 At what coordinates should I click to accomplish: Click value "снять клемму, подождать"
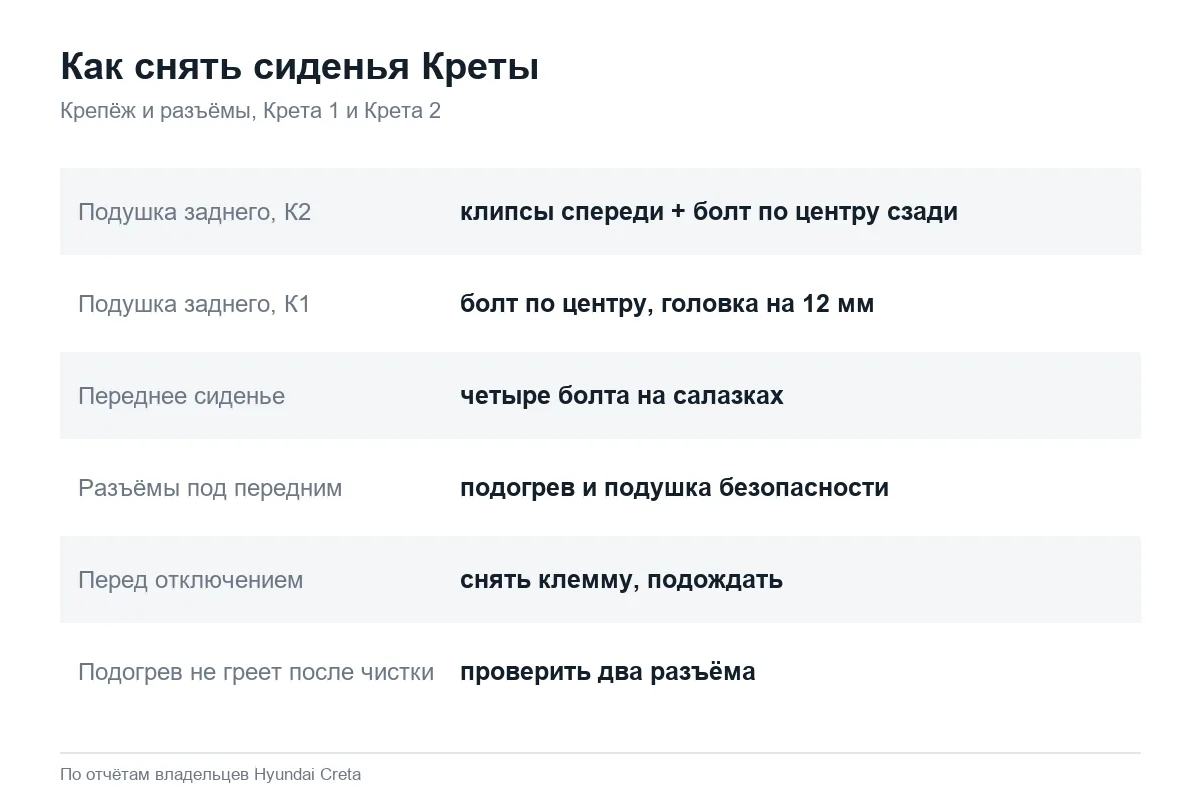(x=621, y=580)
